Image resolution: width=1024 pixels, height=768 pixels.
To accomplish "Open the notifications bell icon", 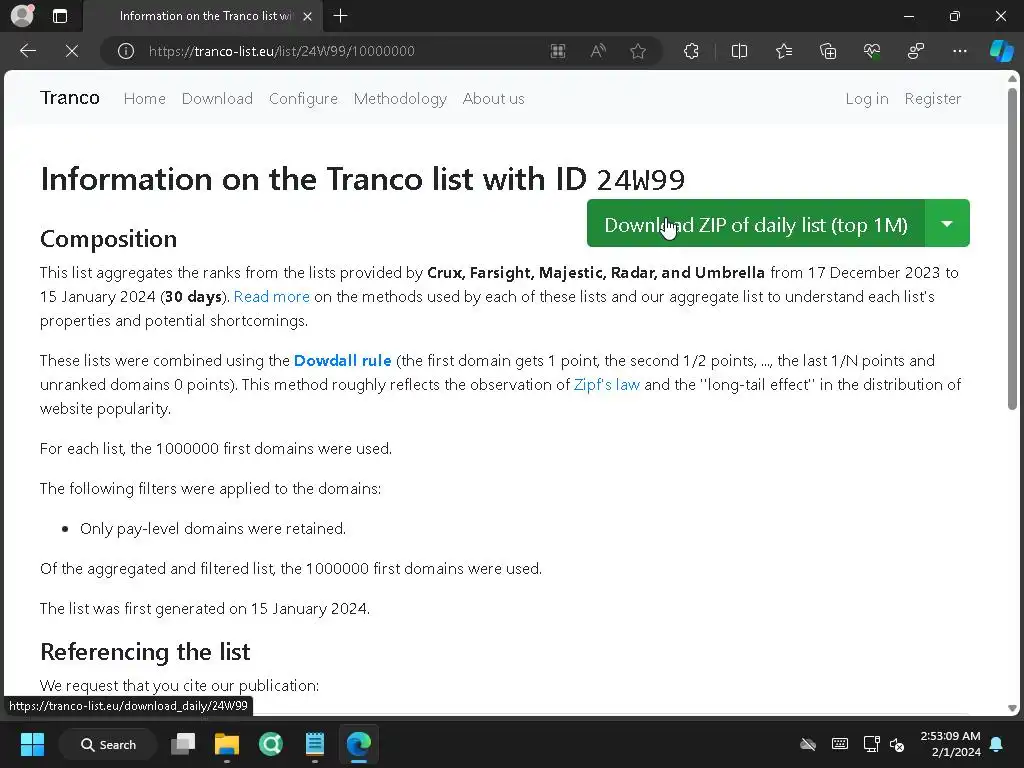I will click(x=997, y=744).
